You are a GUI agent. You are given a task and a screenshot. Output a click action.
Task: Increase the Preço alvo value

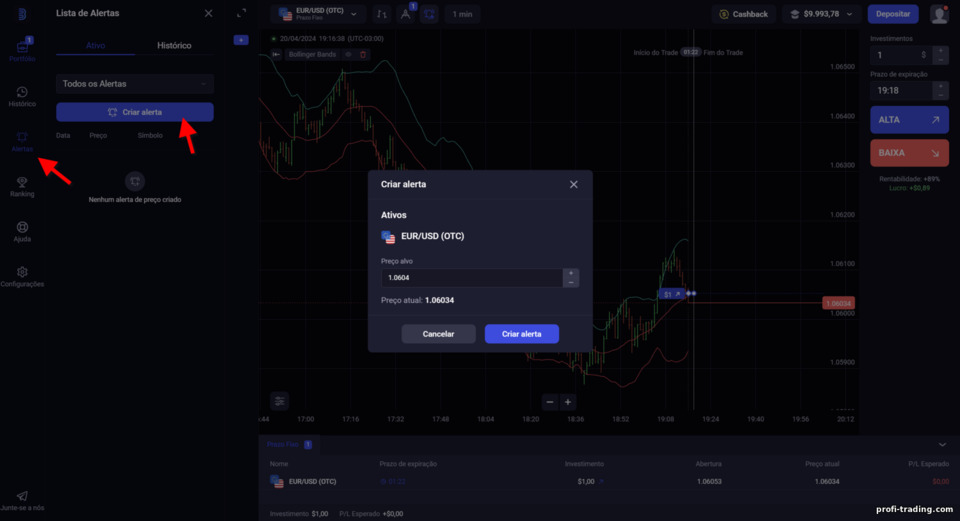(x=571, y=273)
